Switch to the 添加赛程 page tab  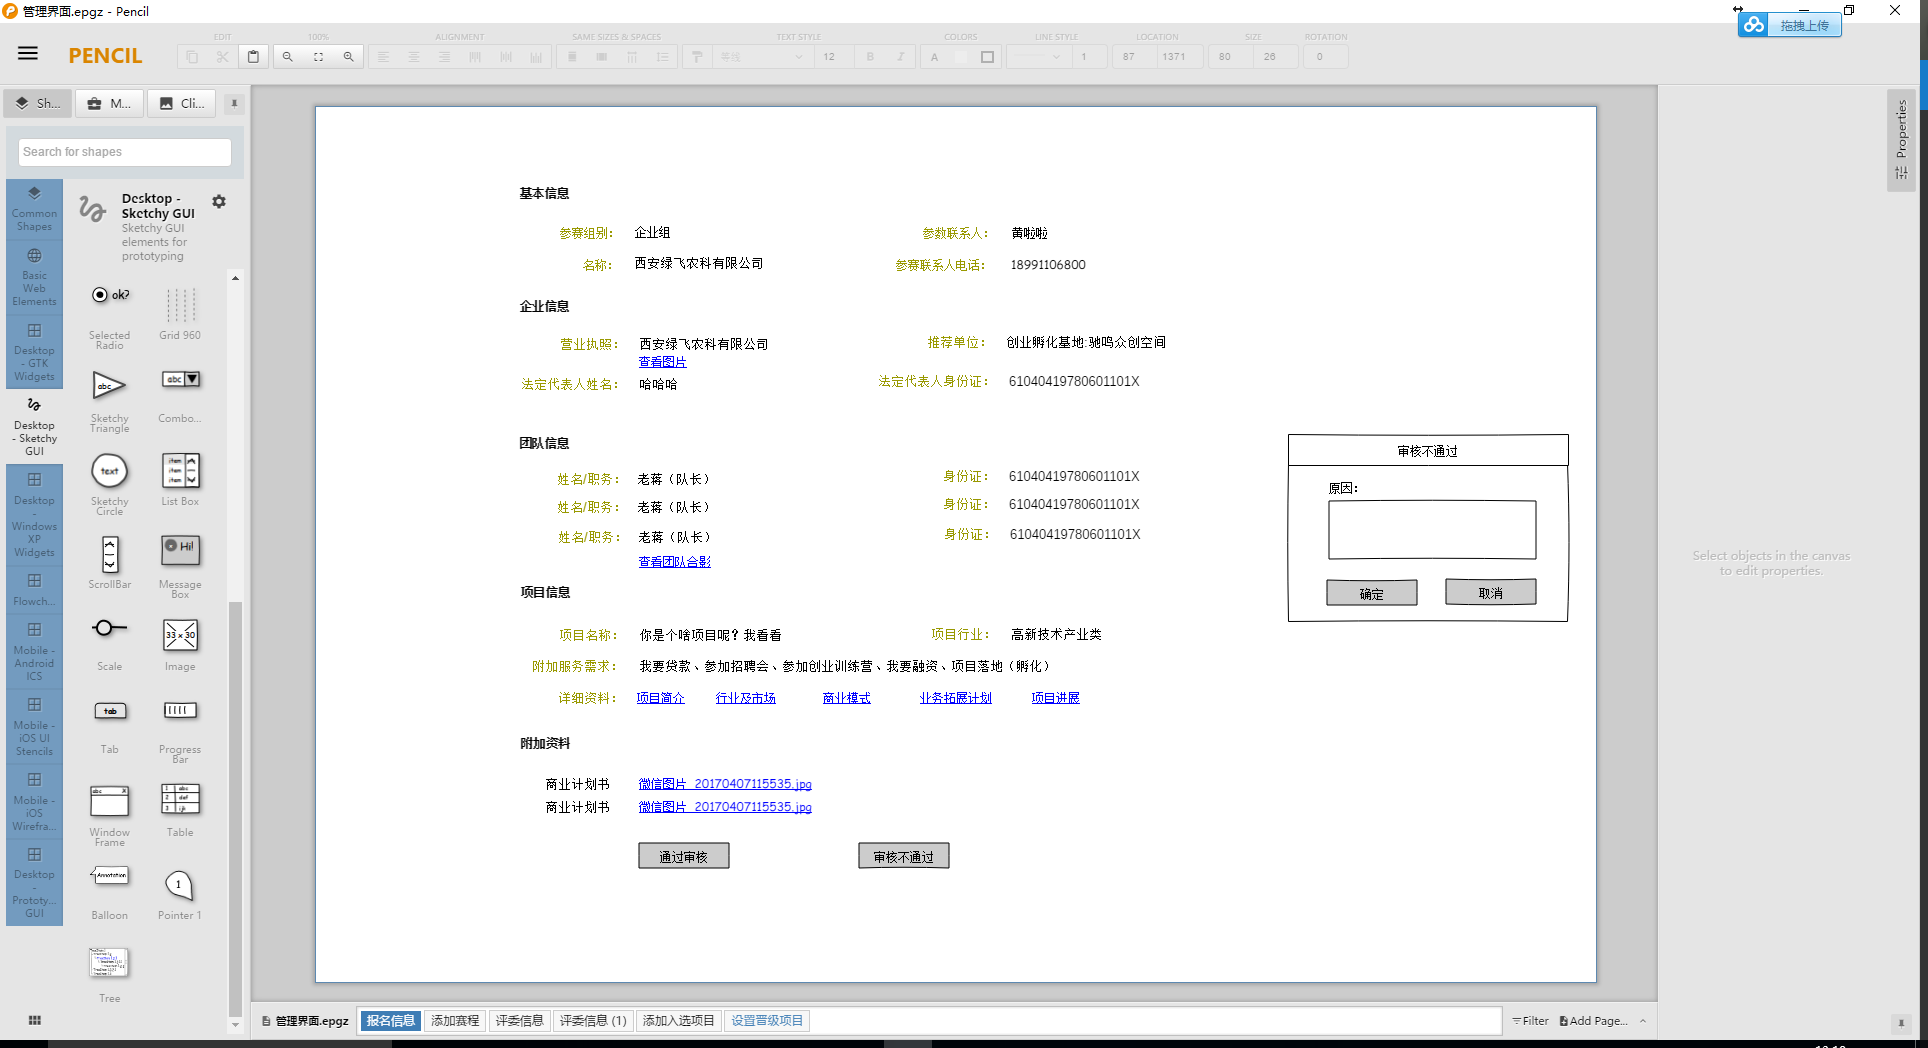click(x=455, y=1021)
